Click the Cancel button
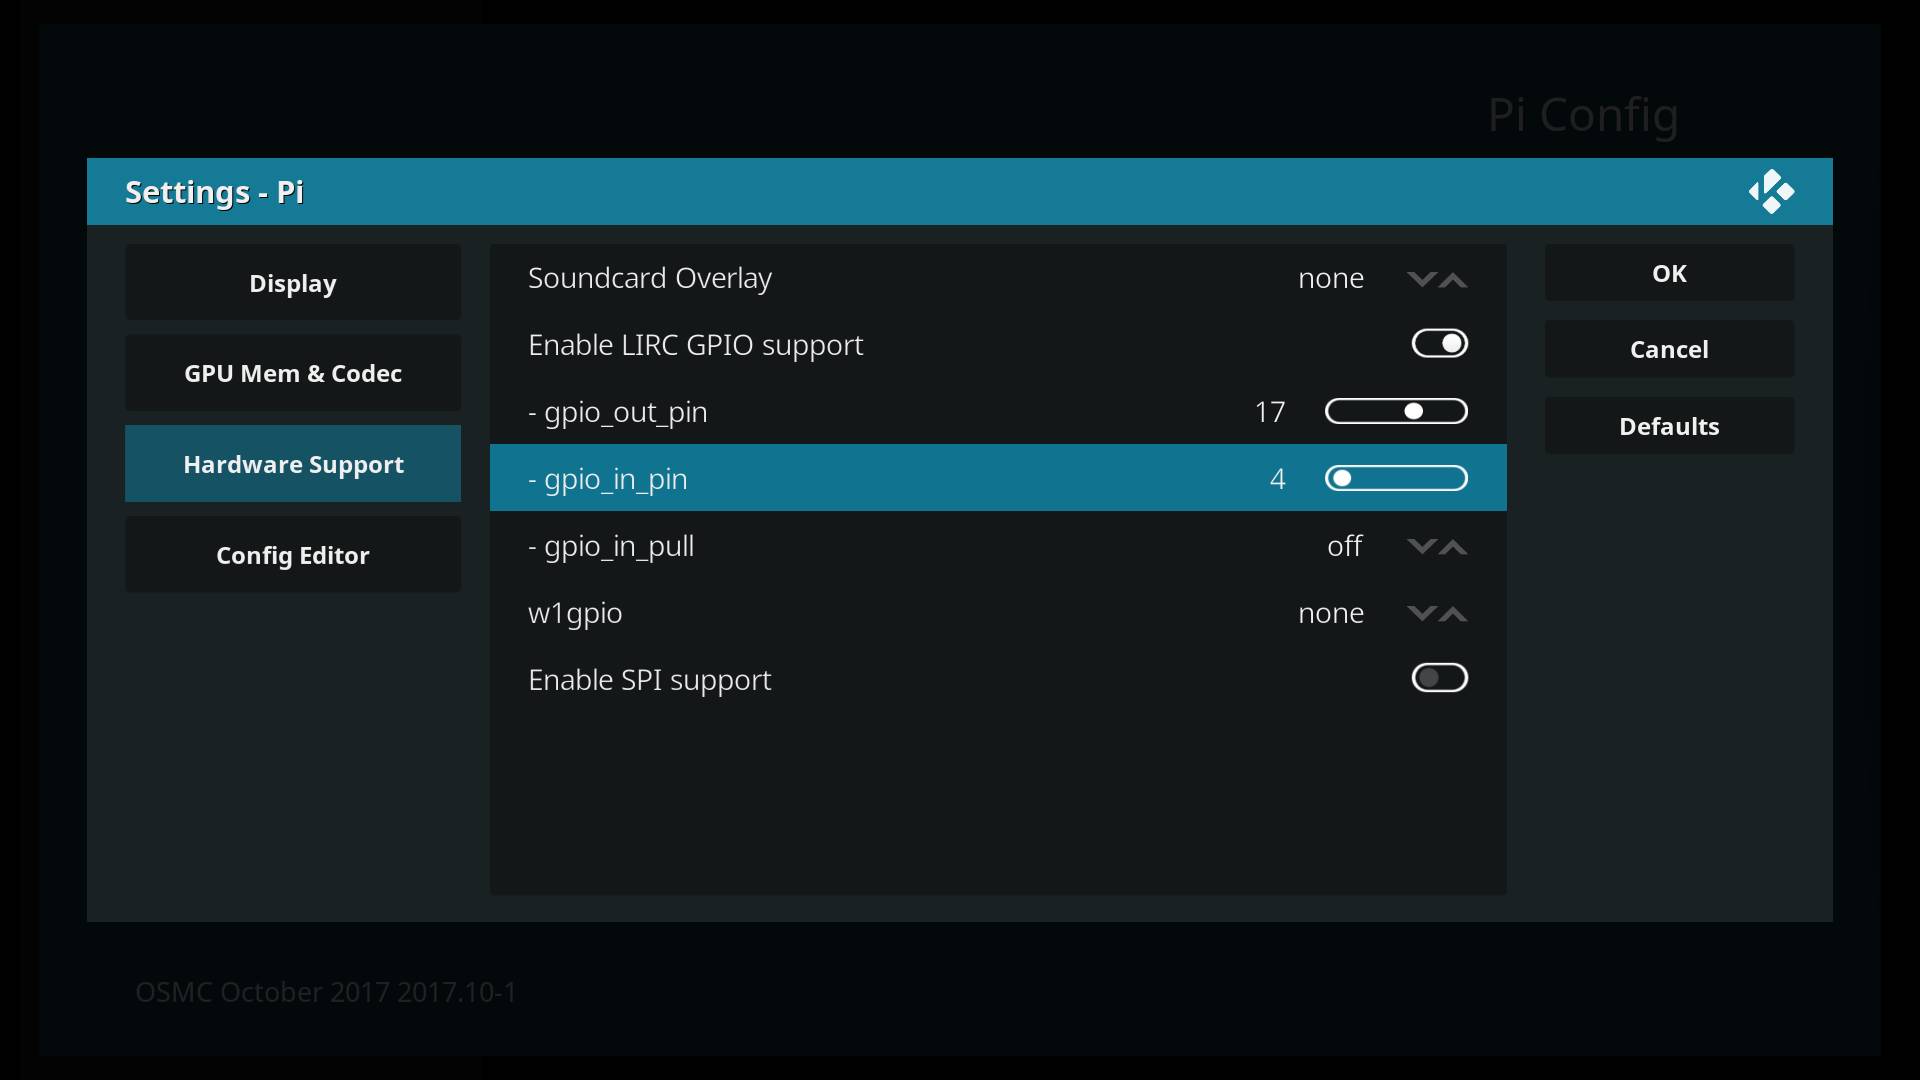Image resolution: width=1920 pixels, height=1080 pixels. click(x=1669, y=349)
